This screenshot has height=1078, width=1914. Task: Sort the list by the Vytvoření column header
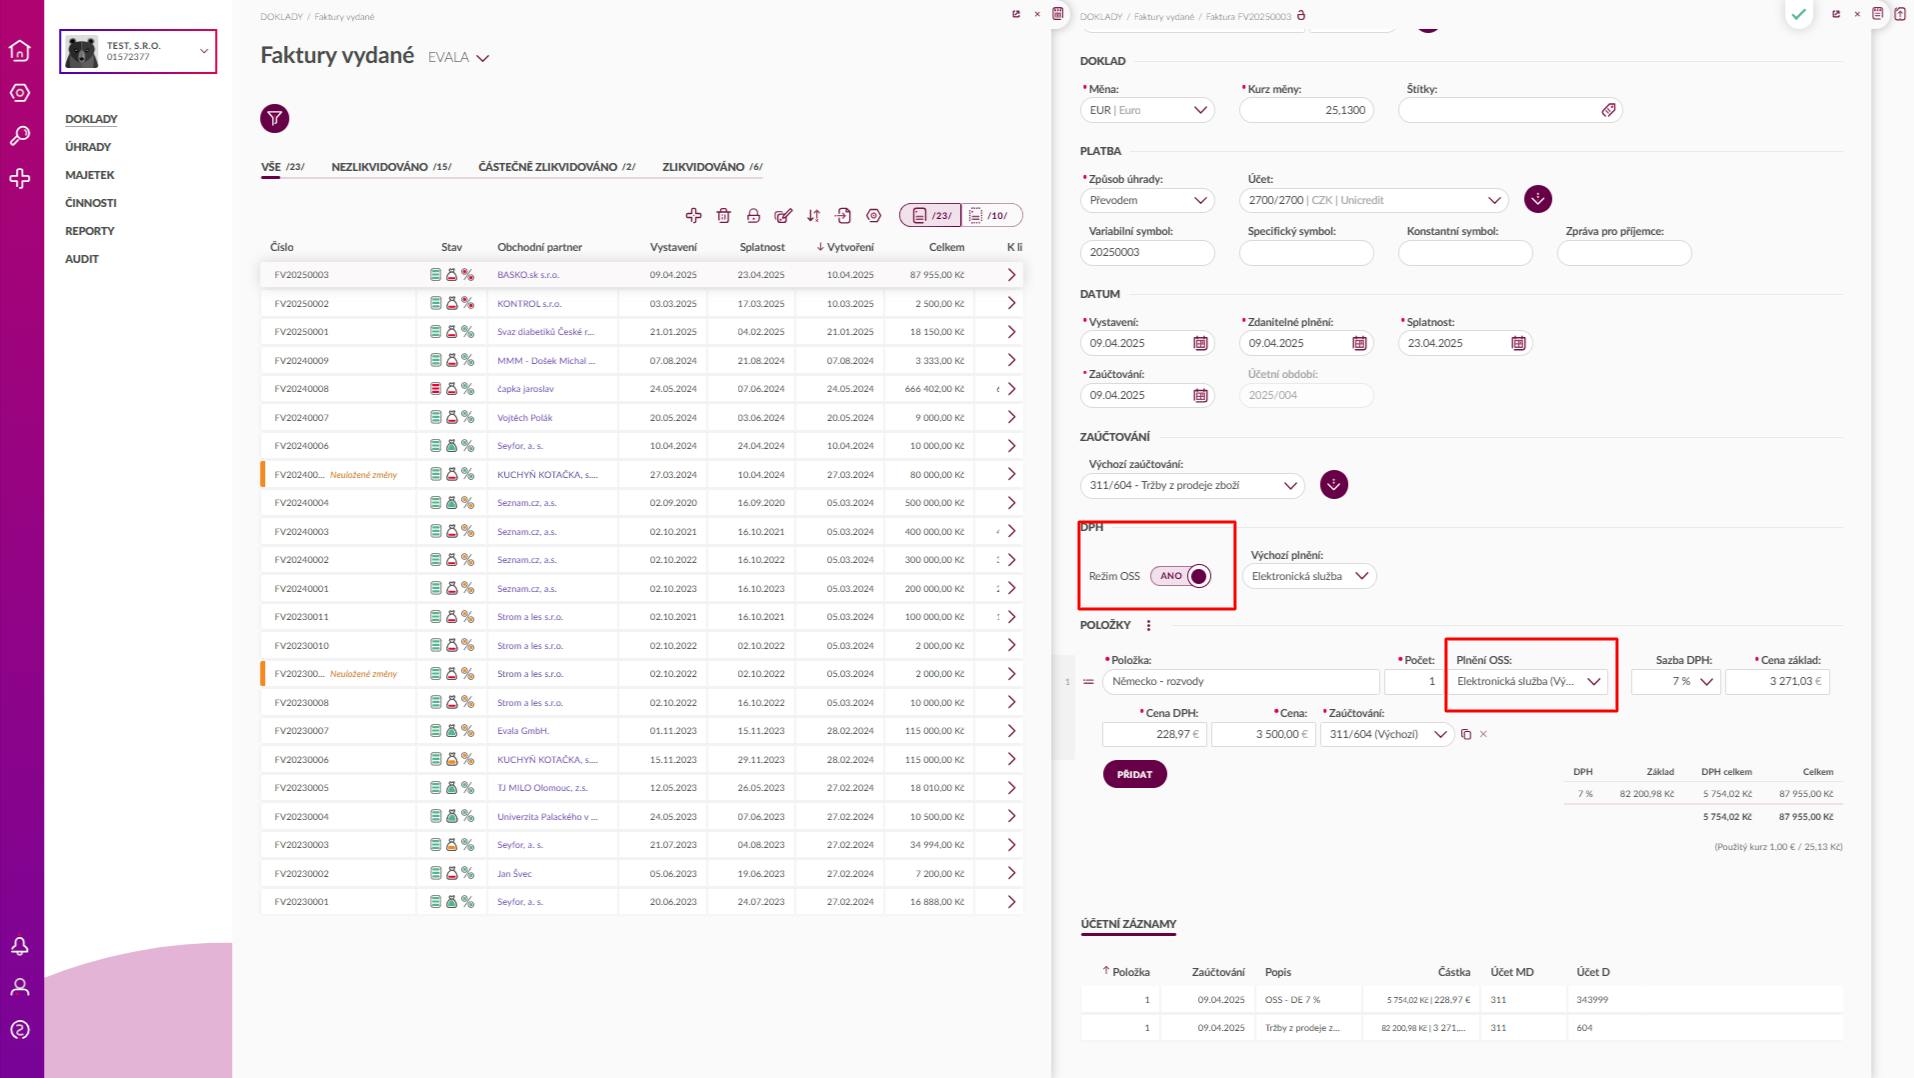[x=845, y=247]
